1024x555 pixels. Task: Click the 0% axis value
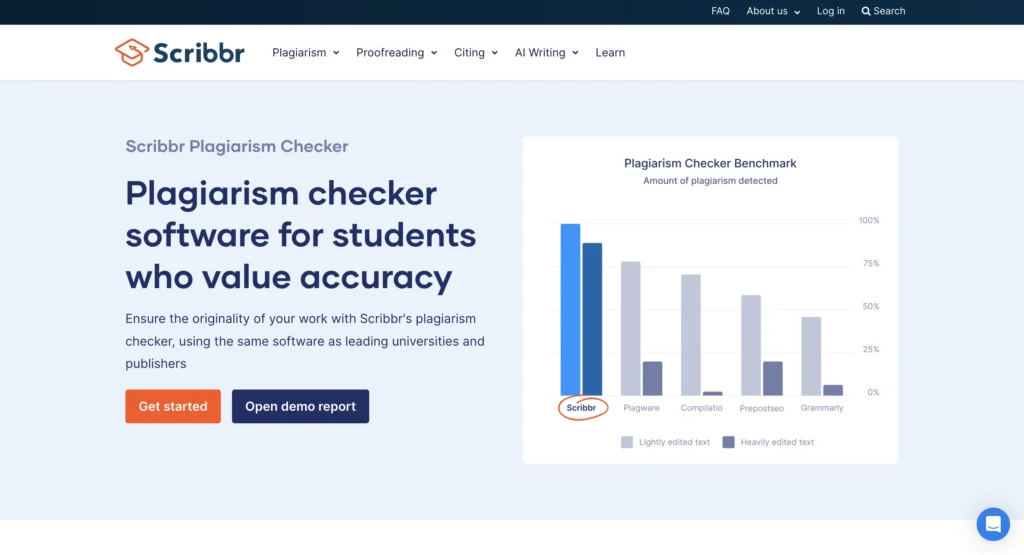click(873, 392)
